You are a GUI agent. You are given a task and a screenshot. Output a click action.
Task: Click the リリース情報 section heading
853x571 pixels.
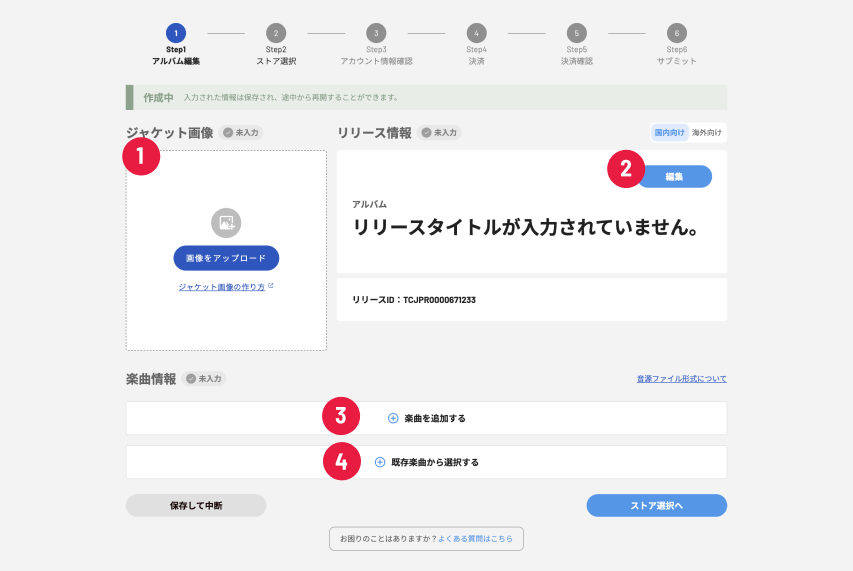pyautogui.click(x=374, y=133)
